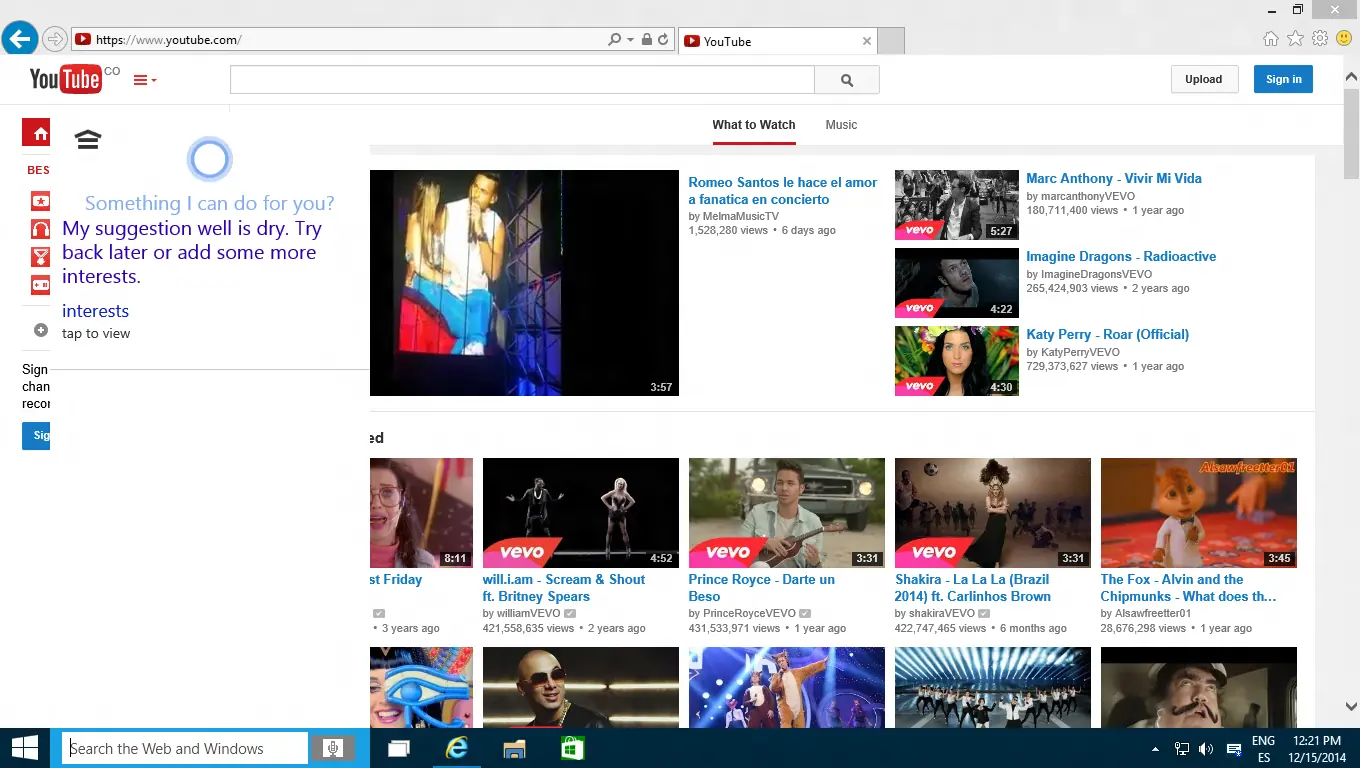This screenshot has width=1360, height=768.
Task: Click the Cortana notebook icon
Action: point(88,139)
